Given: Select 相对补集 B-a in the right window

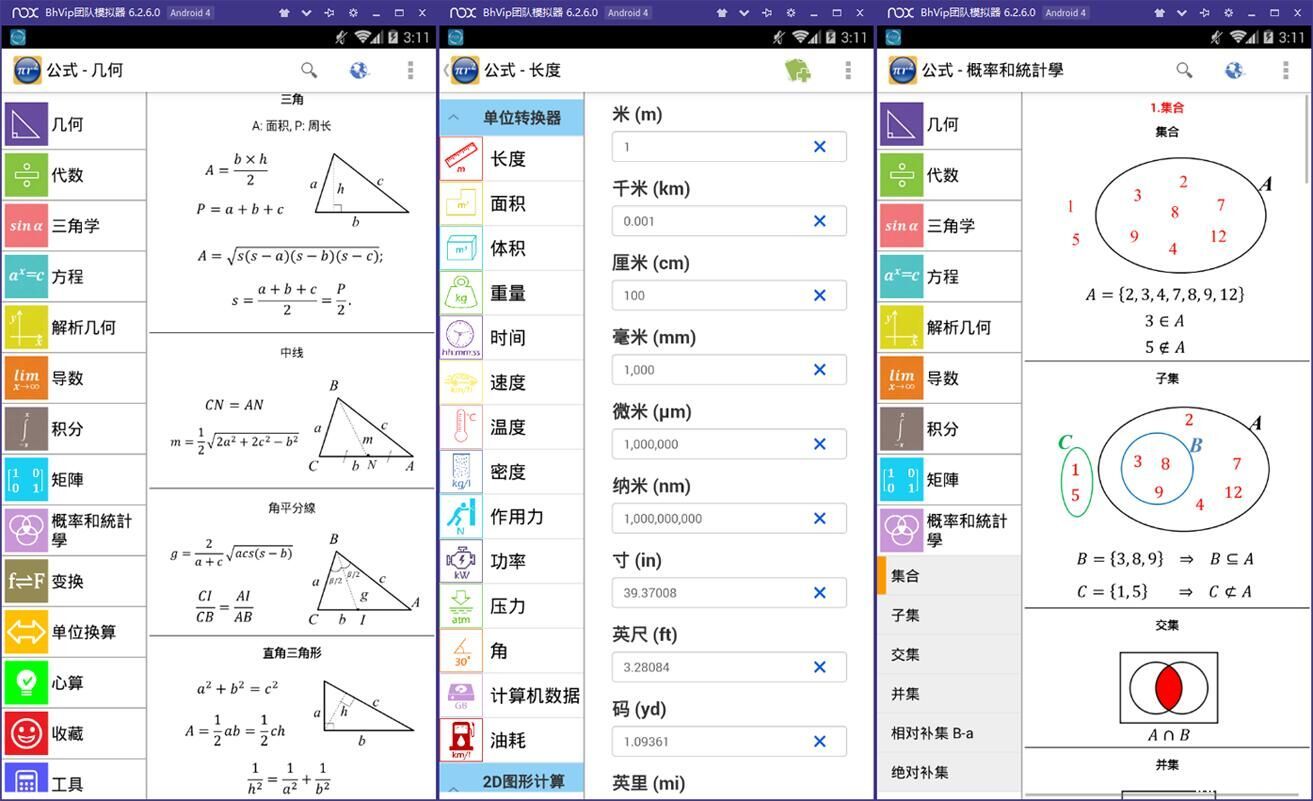Looking at the screenshot, I should (x=949, y=733).
